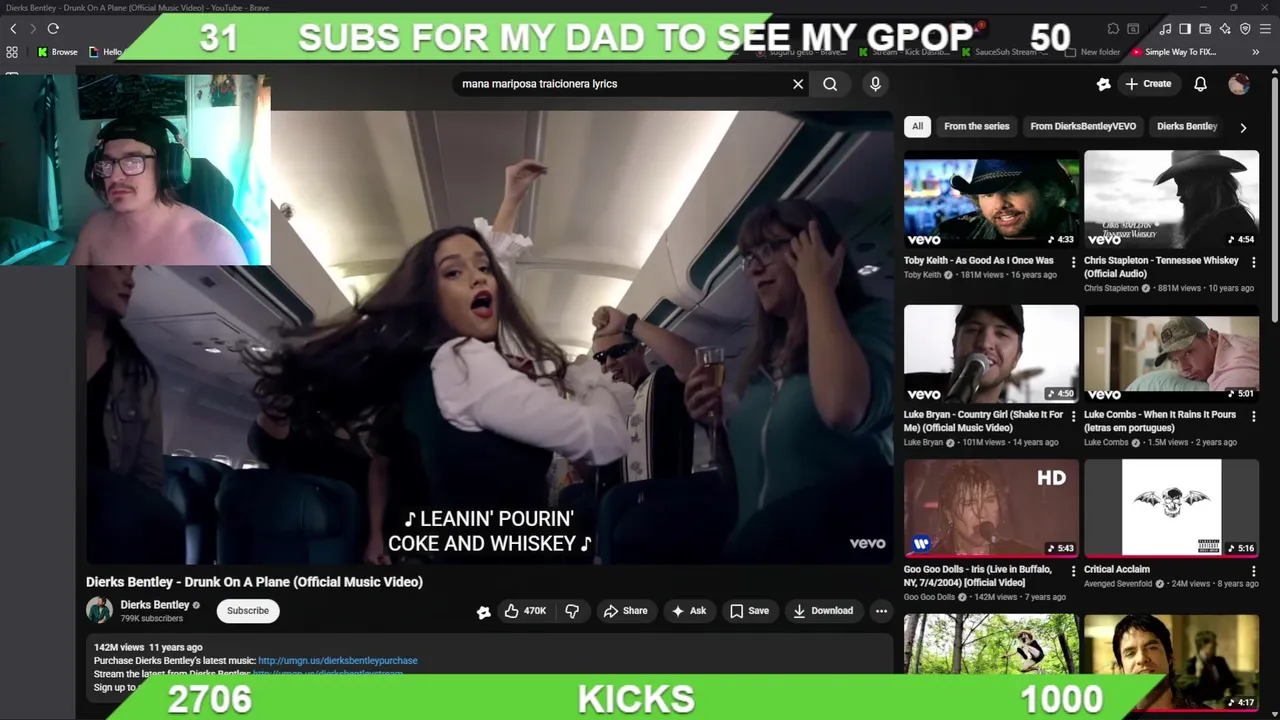
Task: Open the dierksbentleypurchase link
Action: 338,661
